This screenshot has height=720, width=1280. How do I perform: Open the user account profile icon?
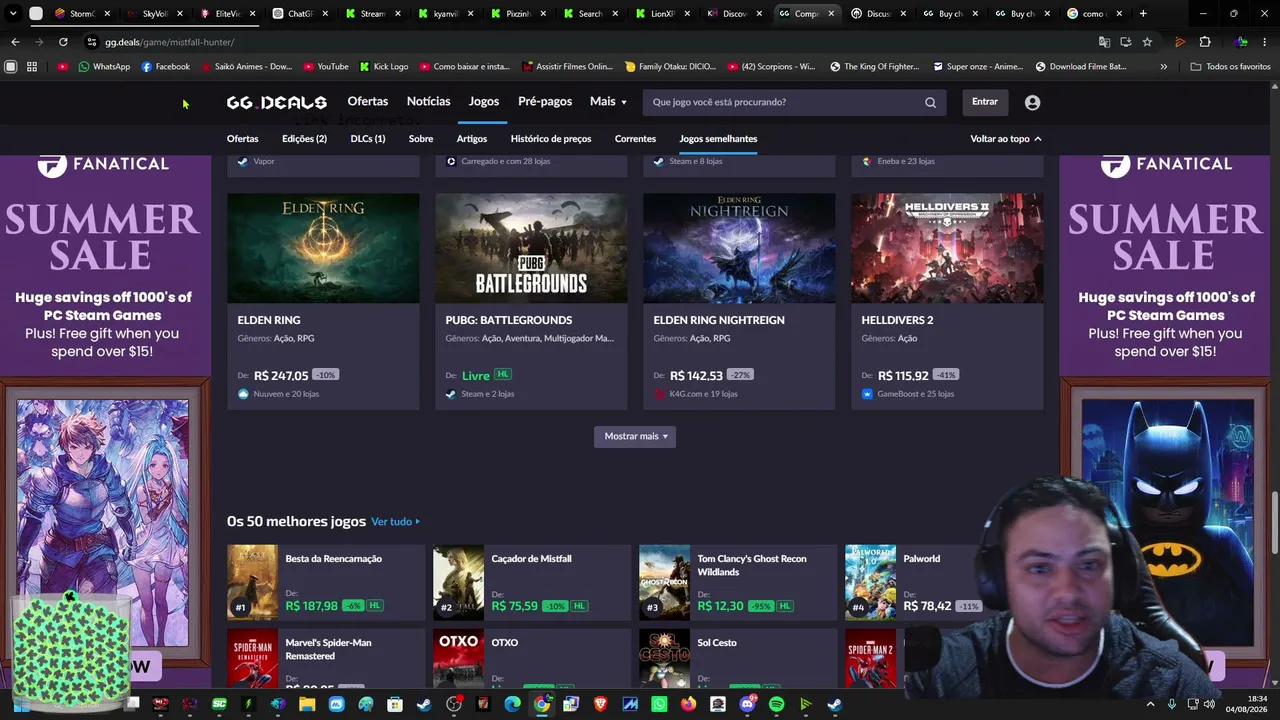click(x=1032, y=102)
